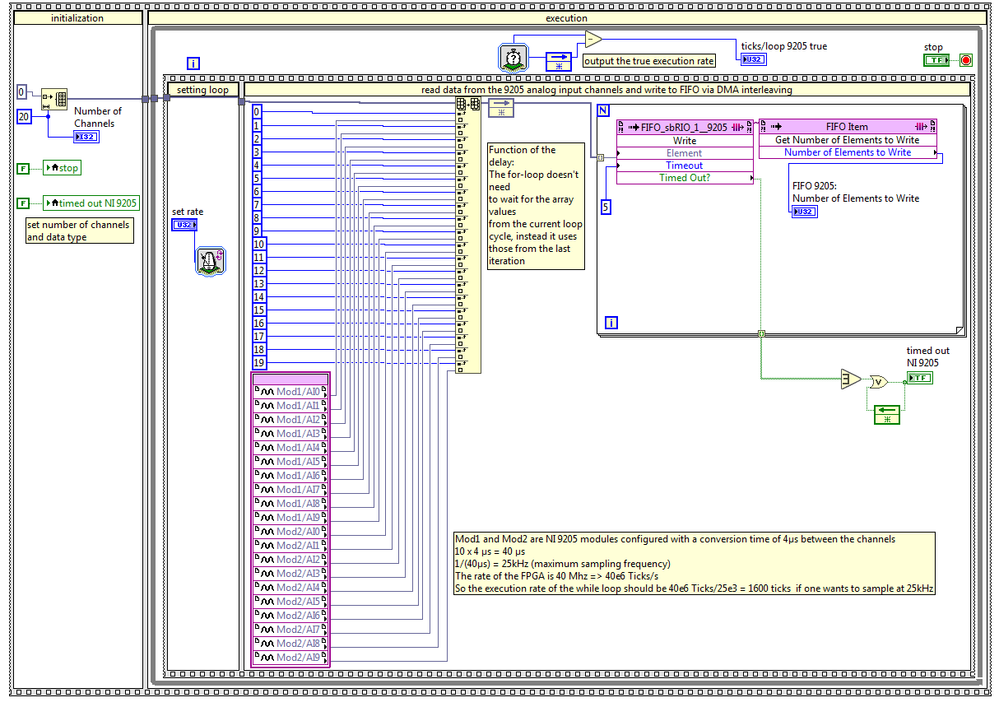Select the Mod1/AI0 I/O node row
Image resolution: width=999 pixels, height=703 pixels.
tap(291, 391)
